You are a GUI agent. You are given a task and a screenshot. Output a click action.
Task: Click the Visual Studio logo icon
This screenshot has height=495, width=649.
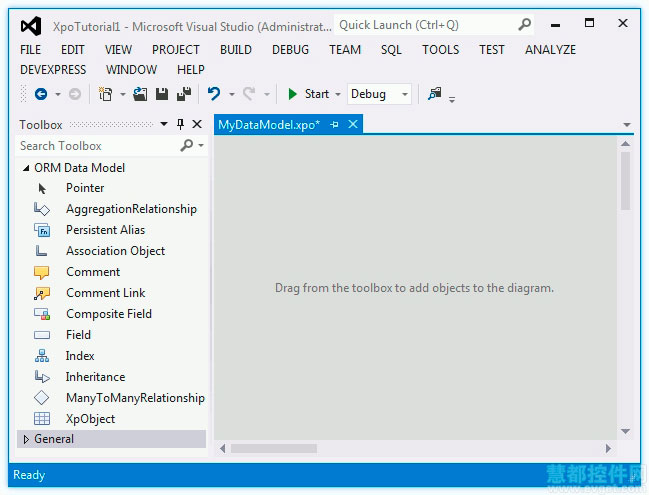point(31,26)
